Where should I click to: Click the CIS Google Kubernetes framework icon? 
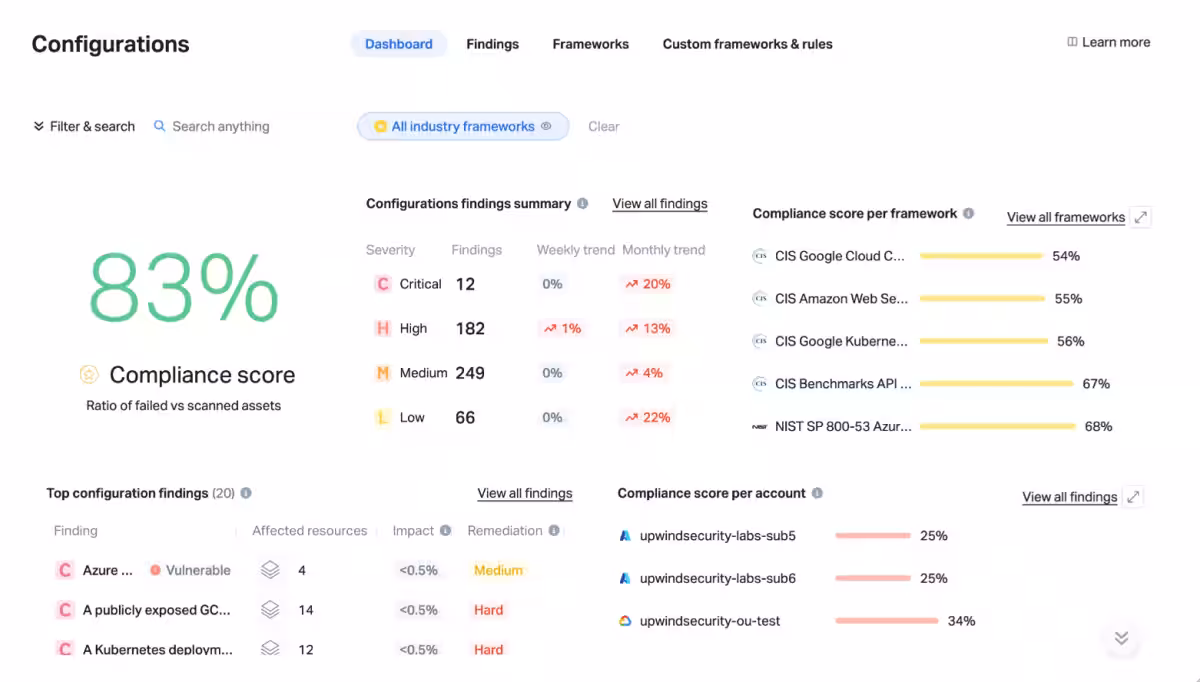pos(759,341)
